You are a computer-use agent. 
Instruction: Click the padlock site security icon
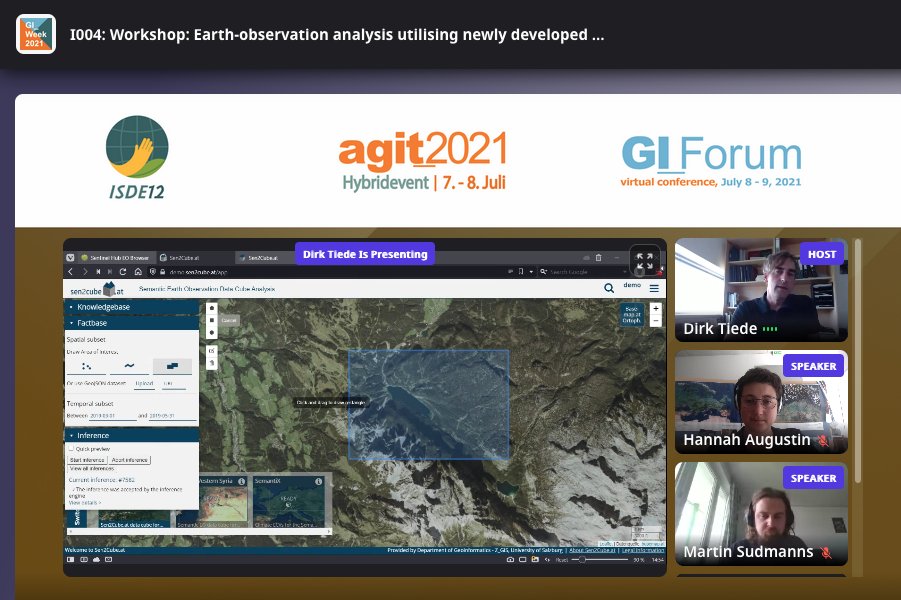pyautogui.click(x=163, y=272)
